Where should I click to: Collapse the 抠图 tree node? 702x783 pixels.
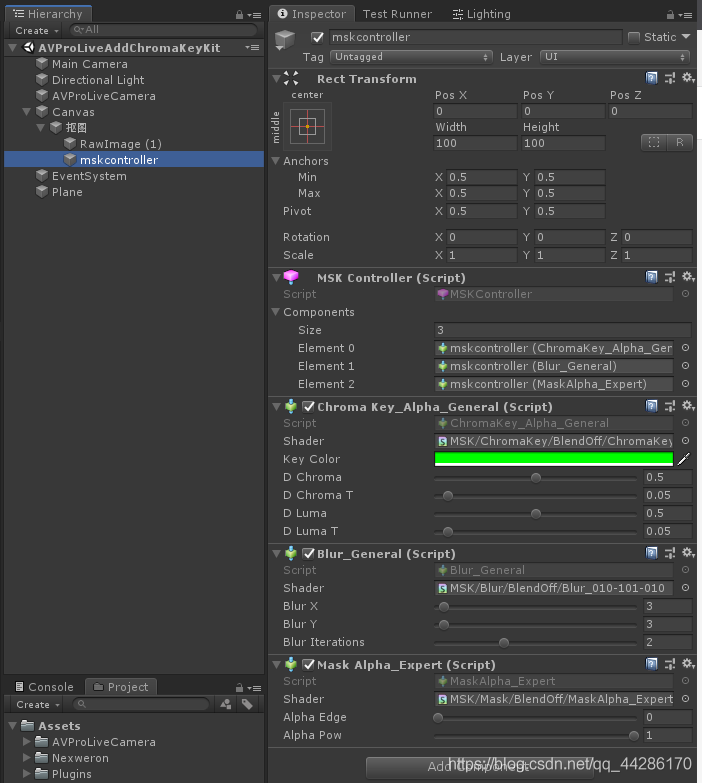pos(41,127)
